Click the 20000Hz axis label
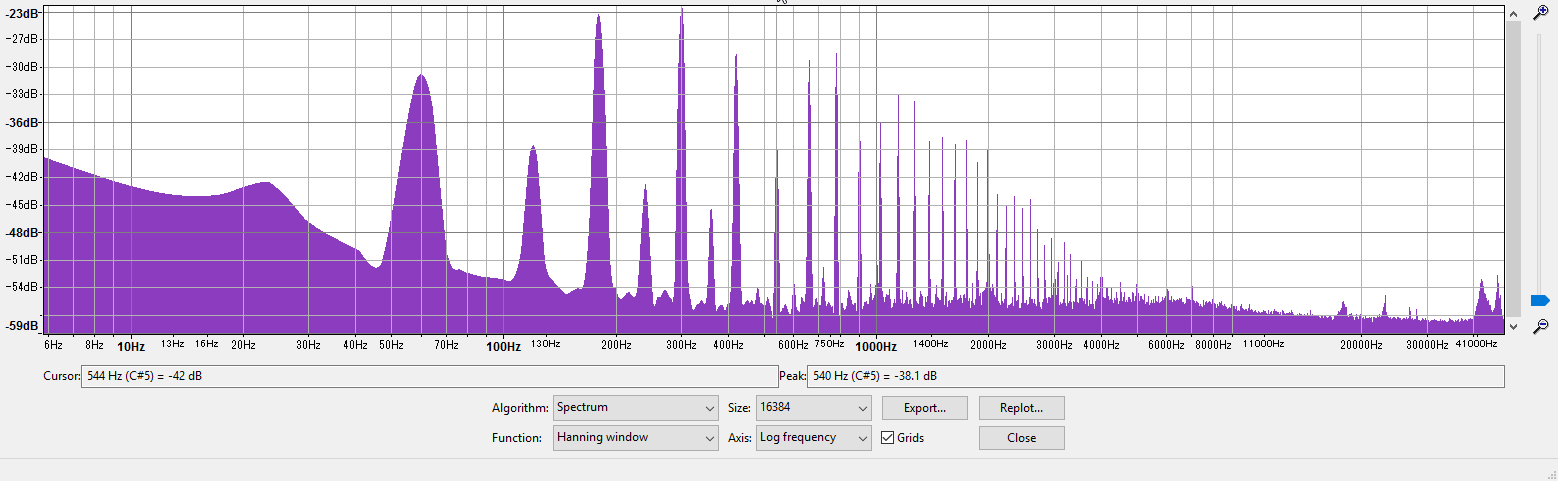 tap(1362, 345)
